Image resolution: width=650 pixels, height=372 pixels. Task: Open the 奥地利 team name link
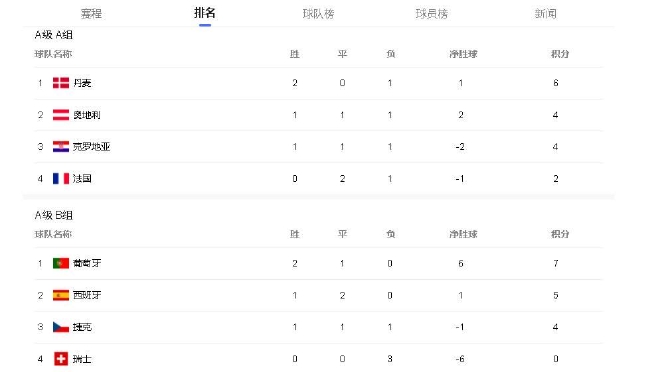(87, 115)
